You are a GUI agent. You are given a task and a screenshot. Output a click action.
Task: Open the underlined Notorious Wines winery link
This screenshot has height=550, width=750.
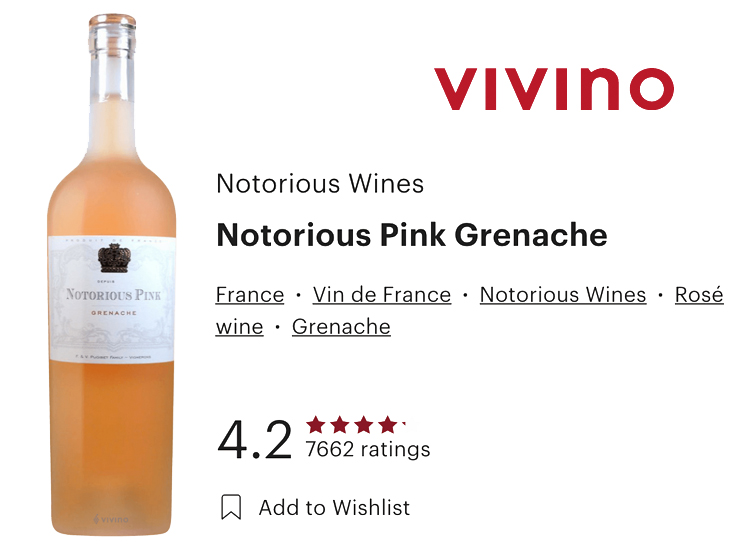coord(563,295)
